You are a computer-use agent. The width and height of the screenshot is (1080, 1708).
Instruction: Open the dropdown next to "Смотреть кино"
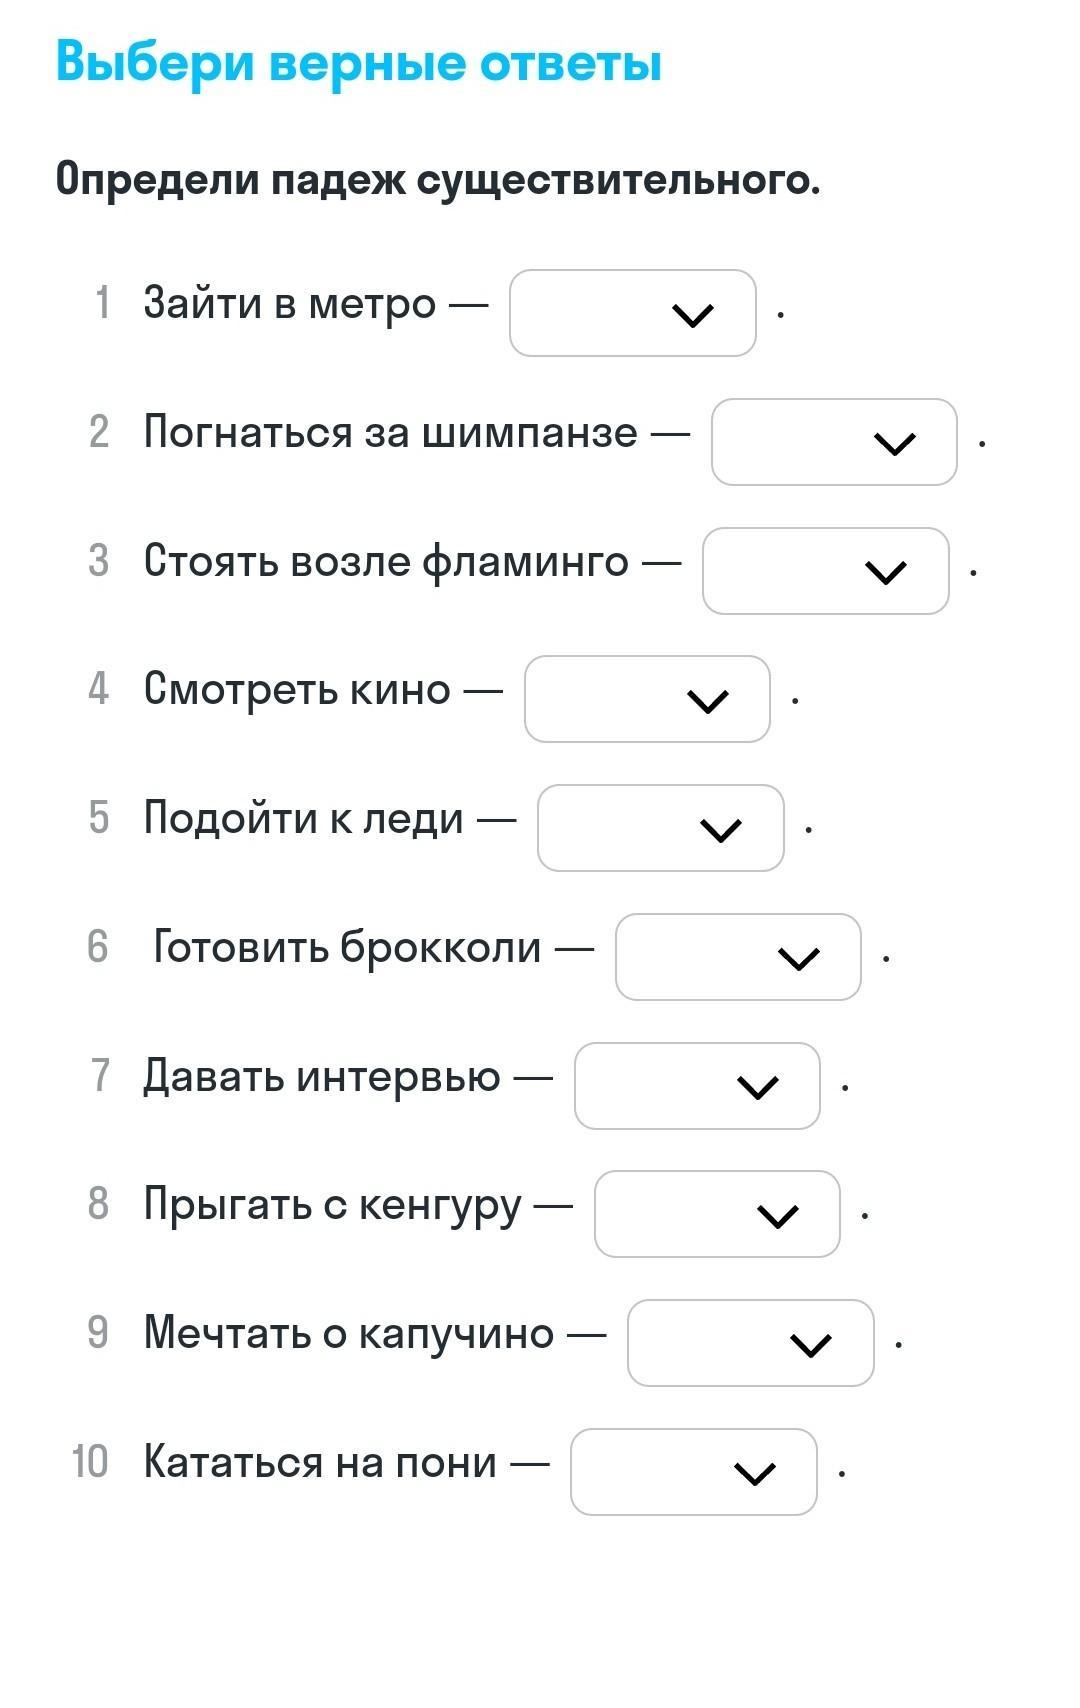647,699
